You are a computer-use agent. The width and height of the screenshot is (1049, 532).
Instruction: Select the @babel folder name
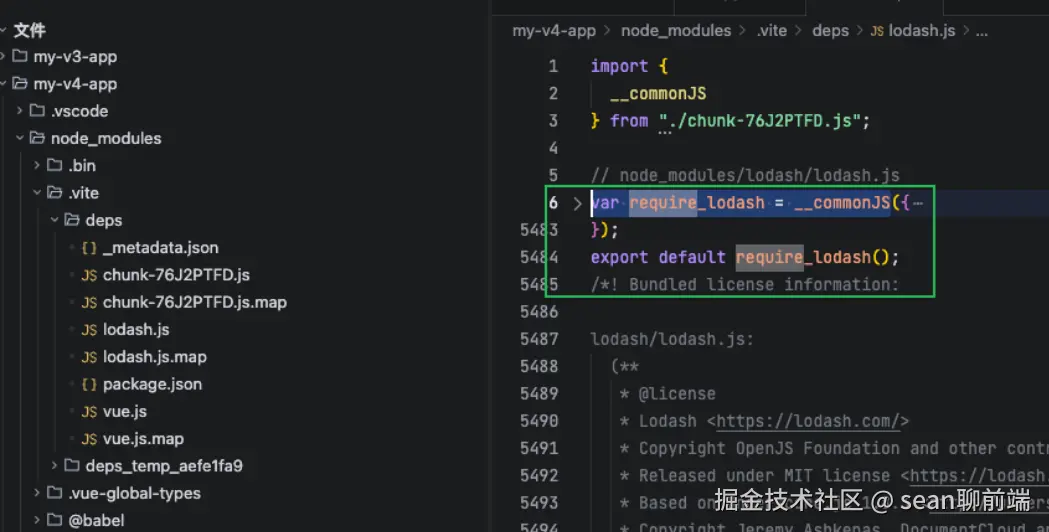(96, 520)
